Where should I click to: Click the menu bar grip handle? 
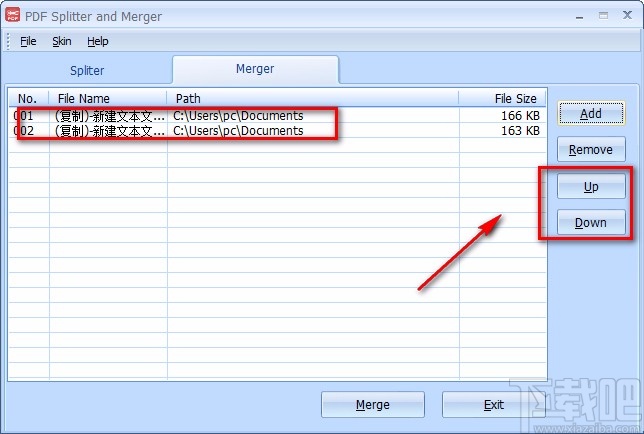click(x=8, y=41)
